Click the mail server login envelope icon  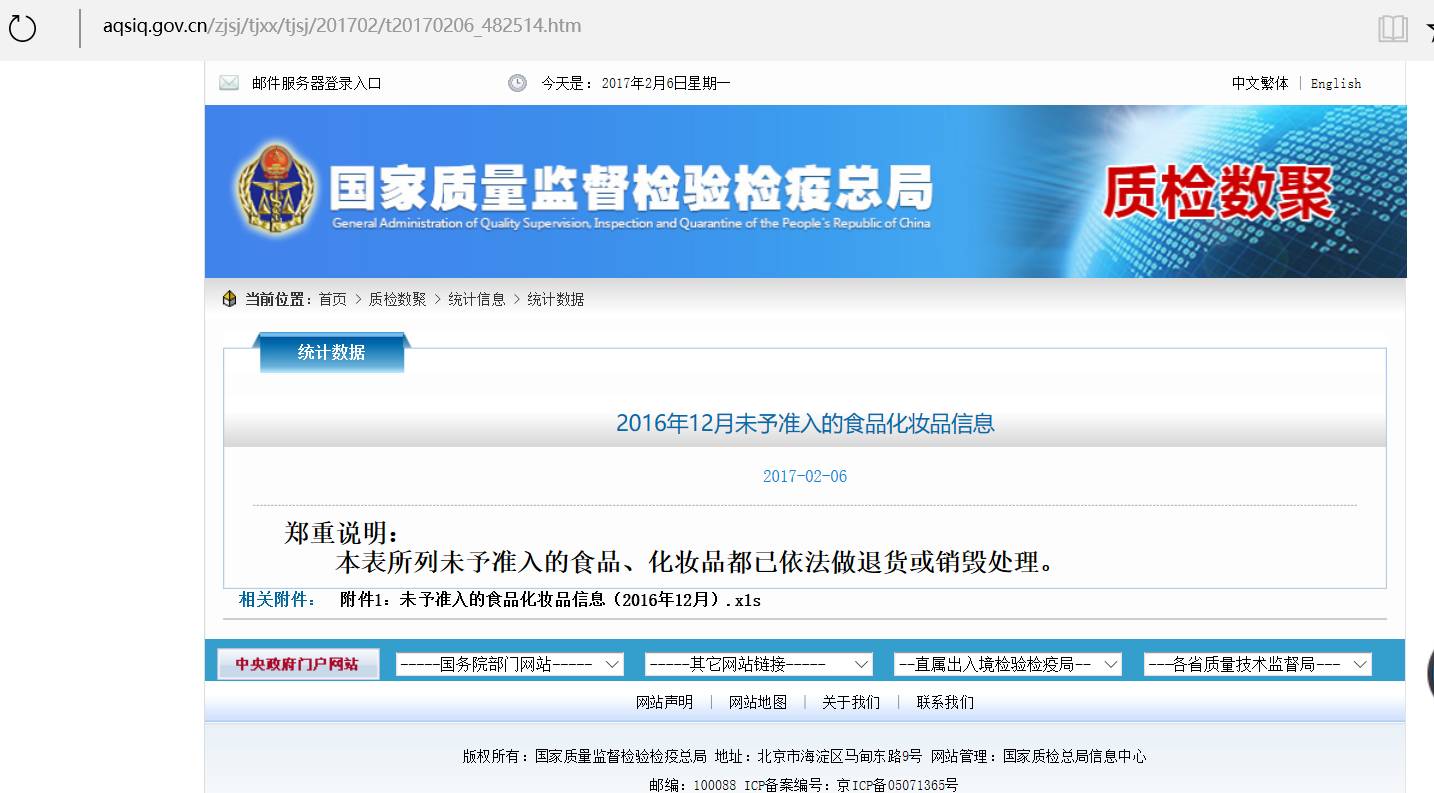pos(228,83)
